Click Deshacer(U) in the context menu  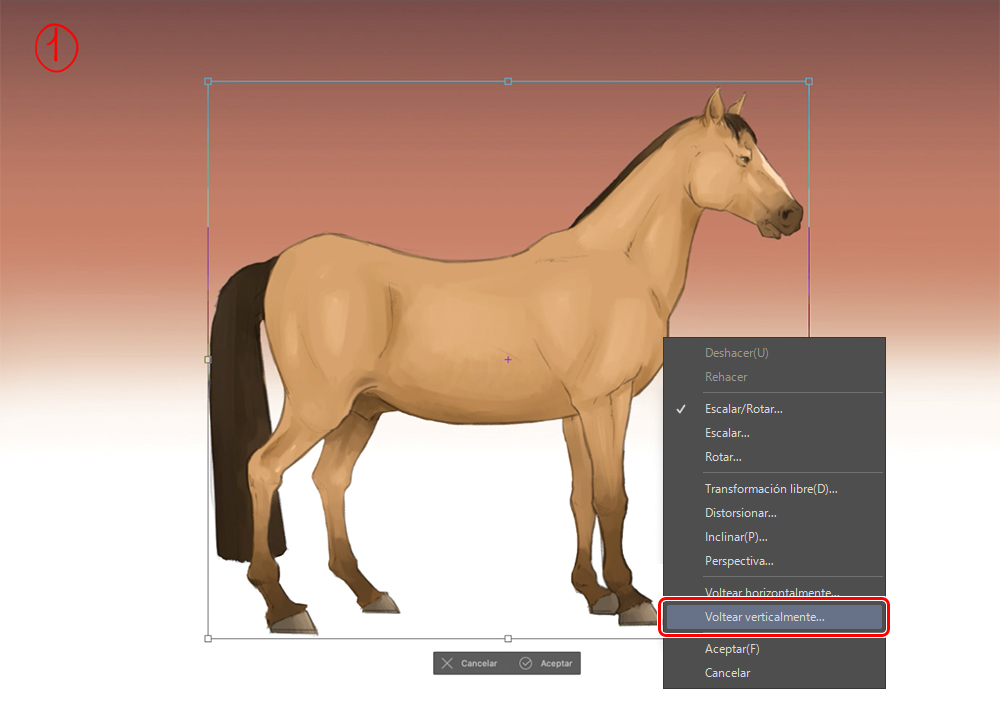(x=736, y=353)
